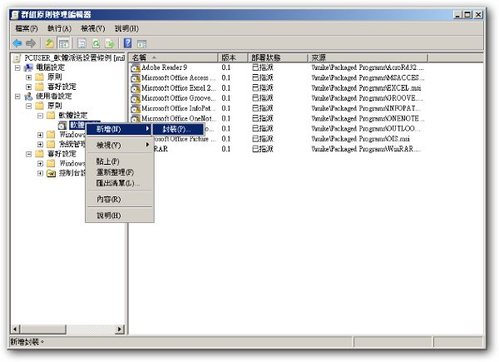Sort by the 來源 column header

pos(367,58)
